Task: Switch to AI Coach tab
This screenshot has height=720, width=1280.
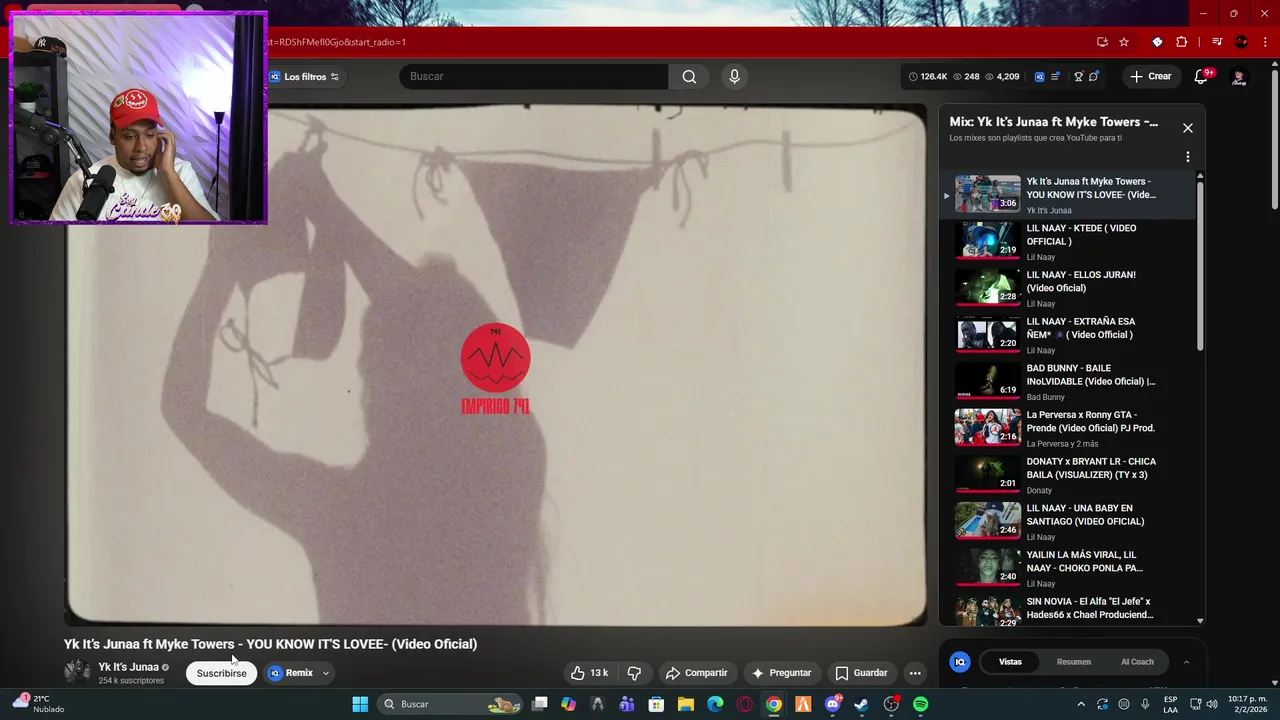Action: [1137, 662]
